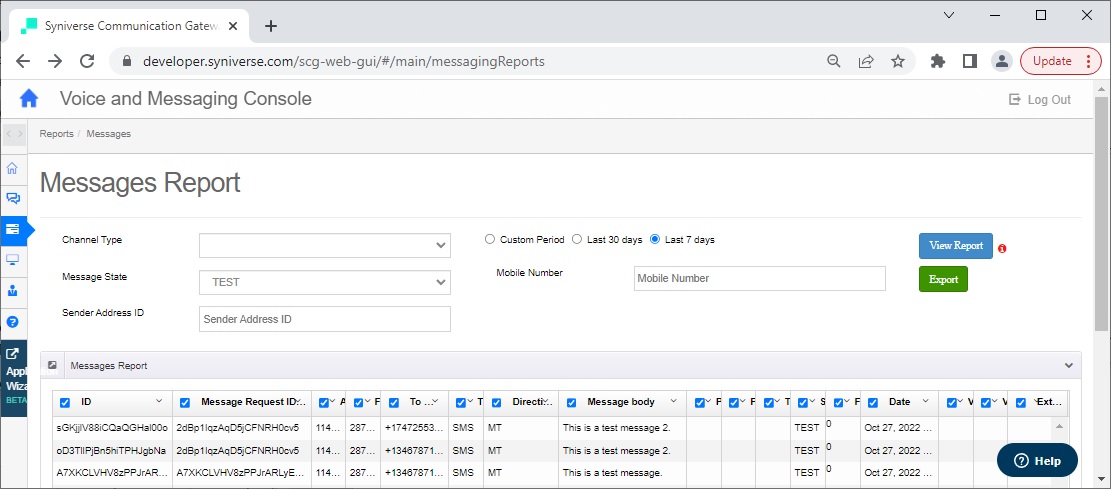The image size is (1111, 489).
Task: Click the padlock site info icon
Action: click(128, 61)
